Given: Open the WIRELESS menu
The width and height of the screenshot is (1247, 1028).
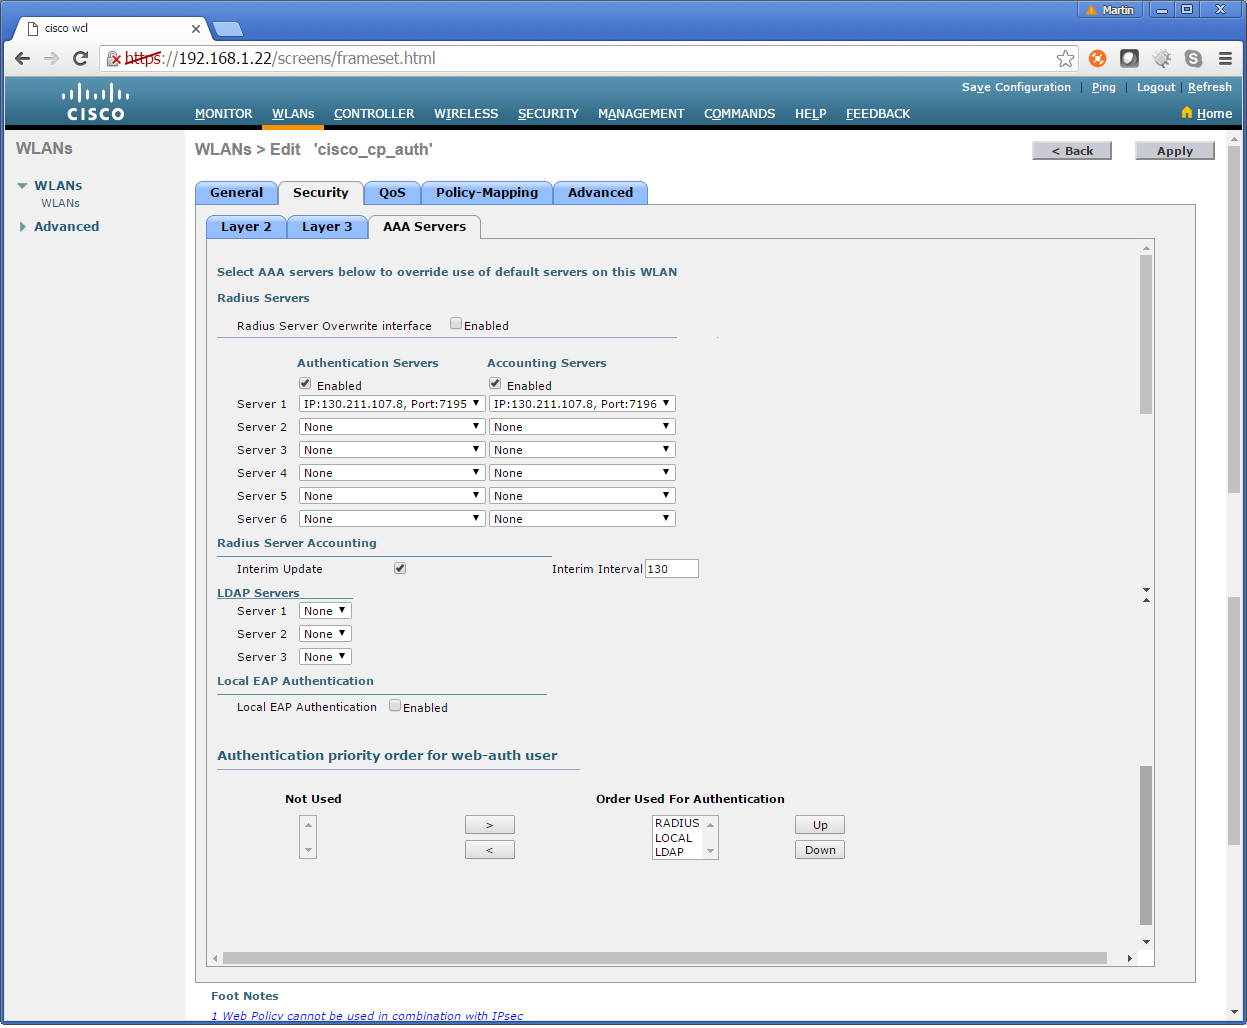Looking at the screenshot, I should (466, 114).
